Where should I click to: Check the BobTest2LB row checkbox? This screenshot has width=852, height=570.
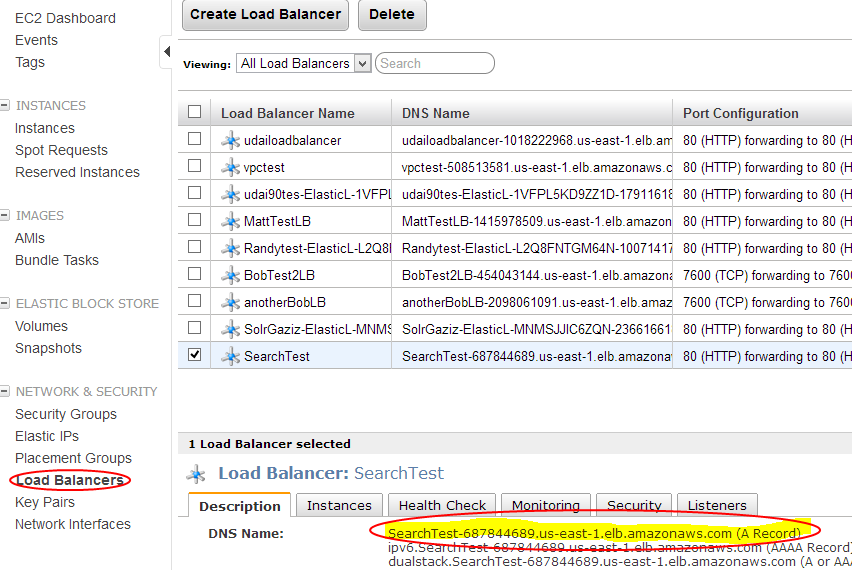point(194,273)
